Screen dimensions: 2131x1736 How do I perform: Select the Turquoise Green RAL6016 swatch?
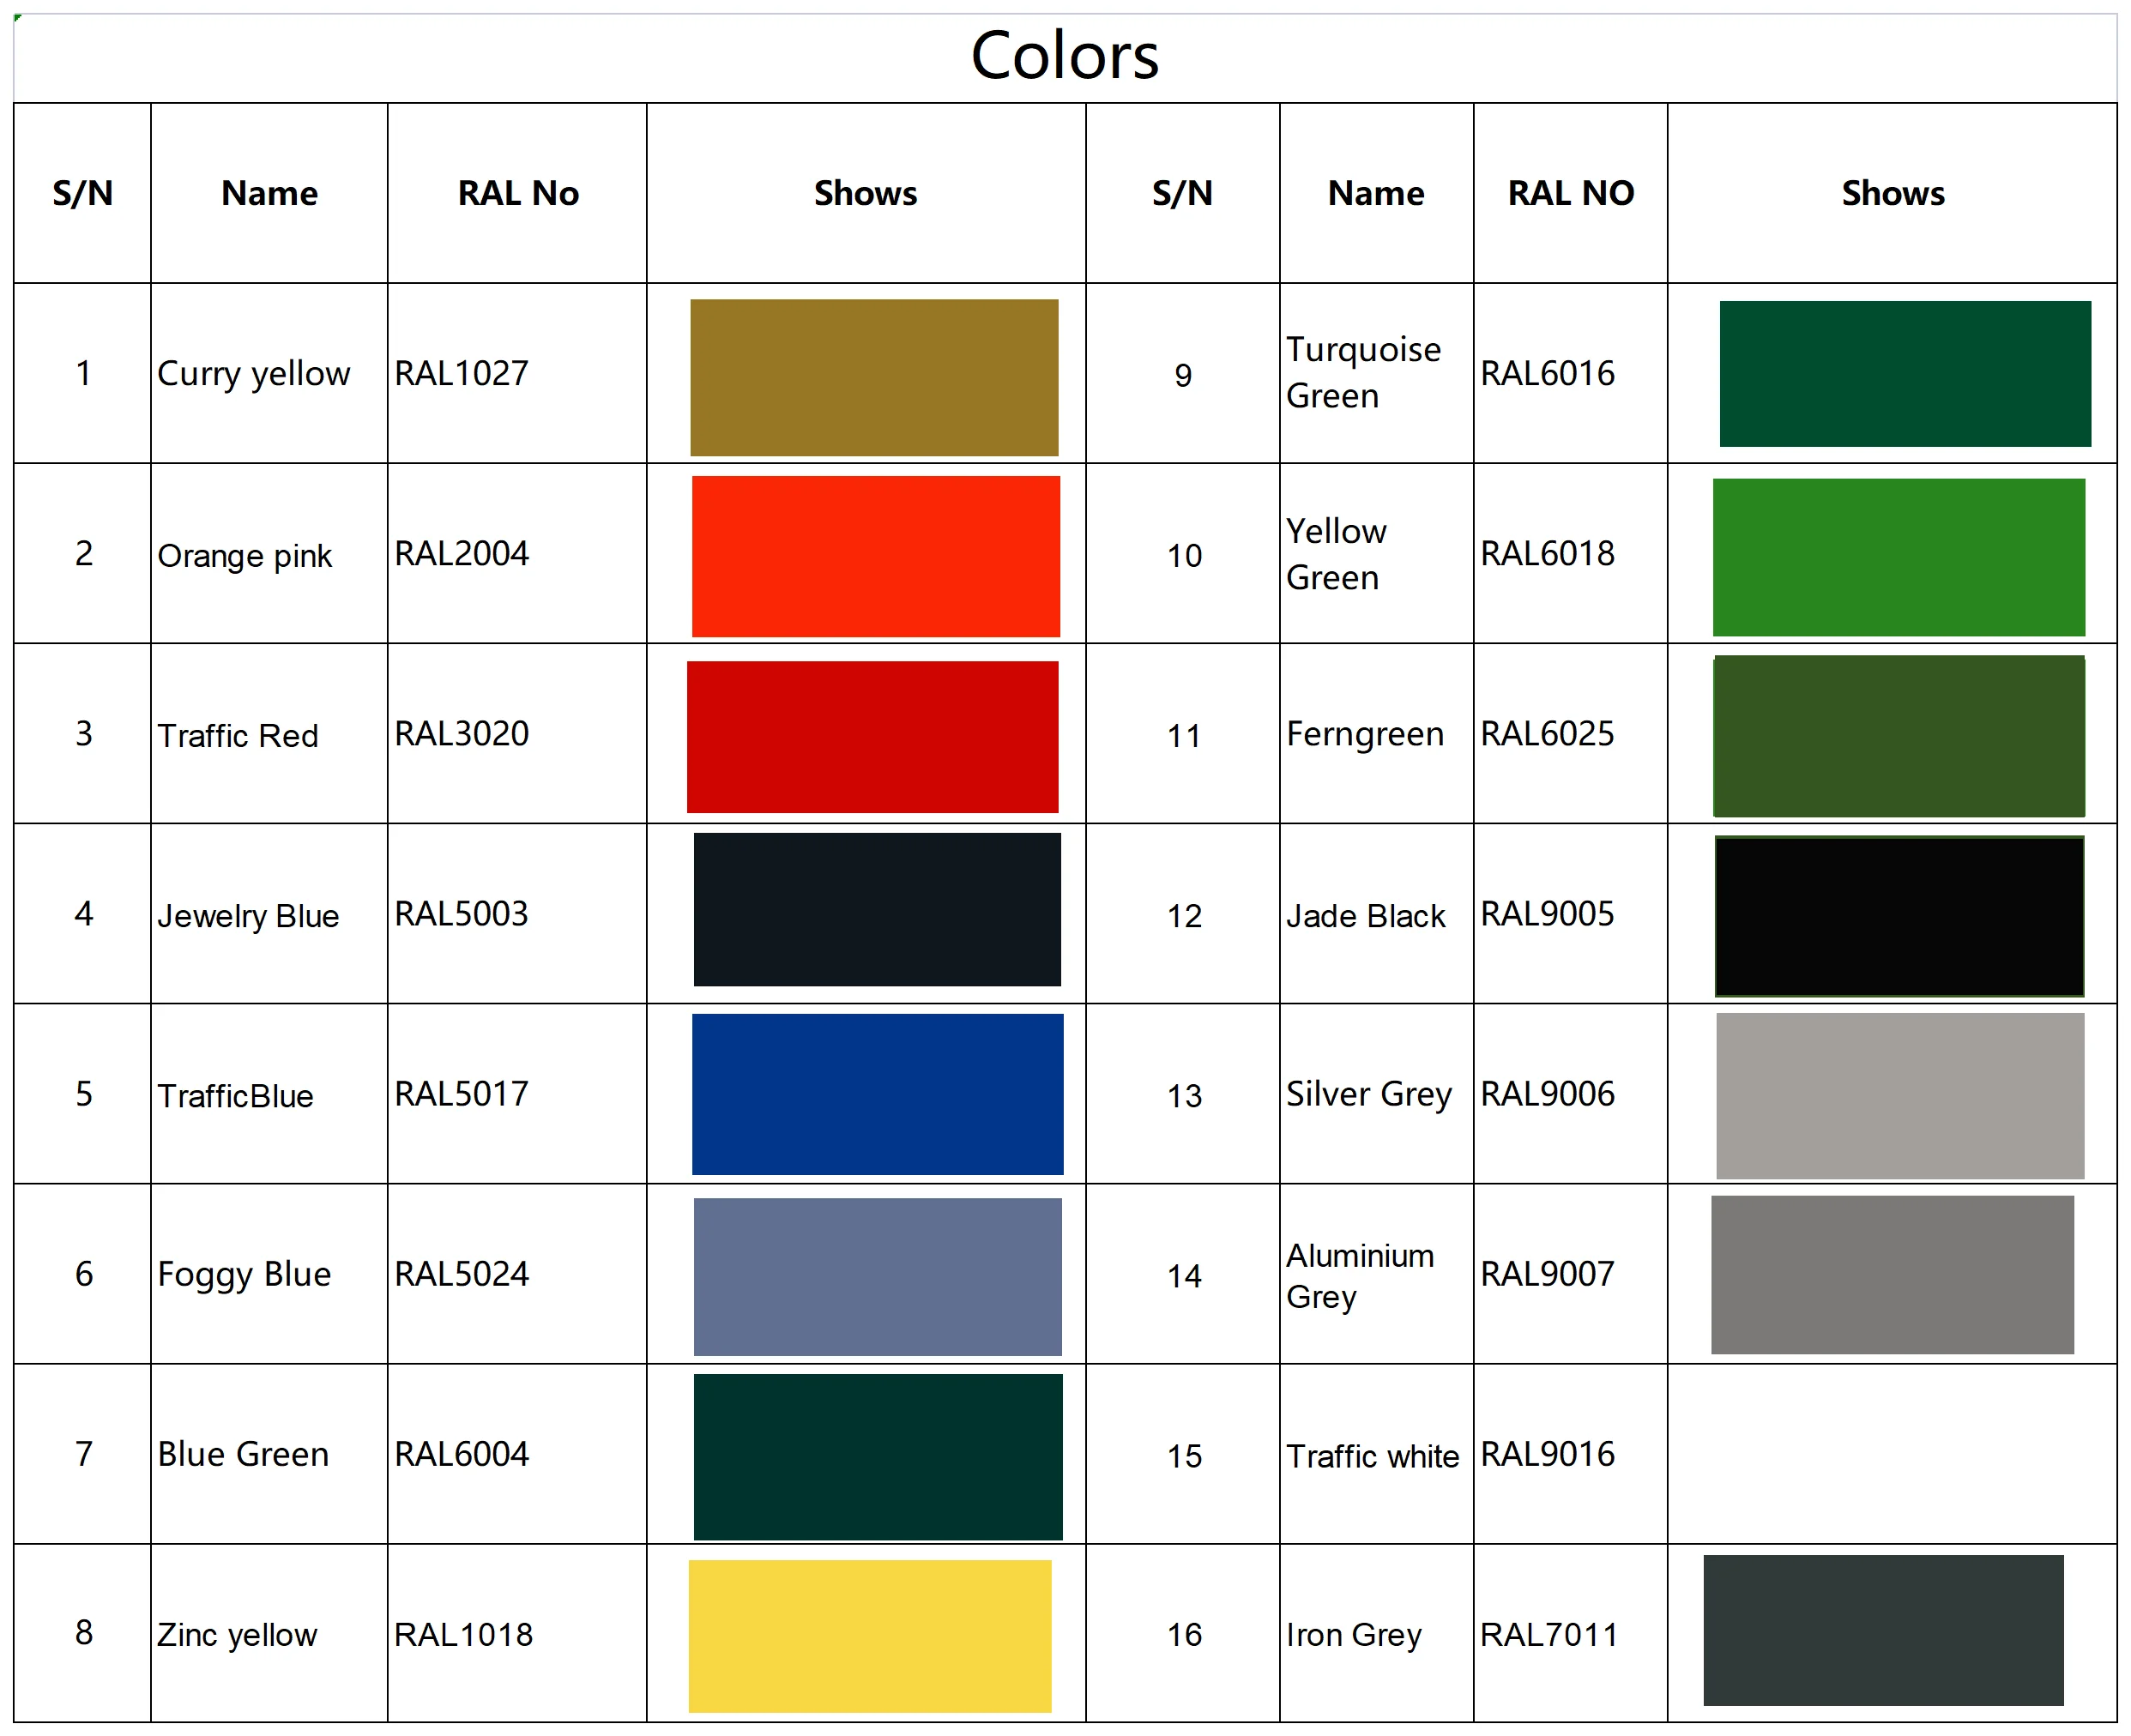pos(1904,373)
